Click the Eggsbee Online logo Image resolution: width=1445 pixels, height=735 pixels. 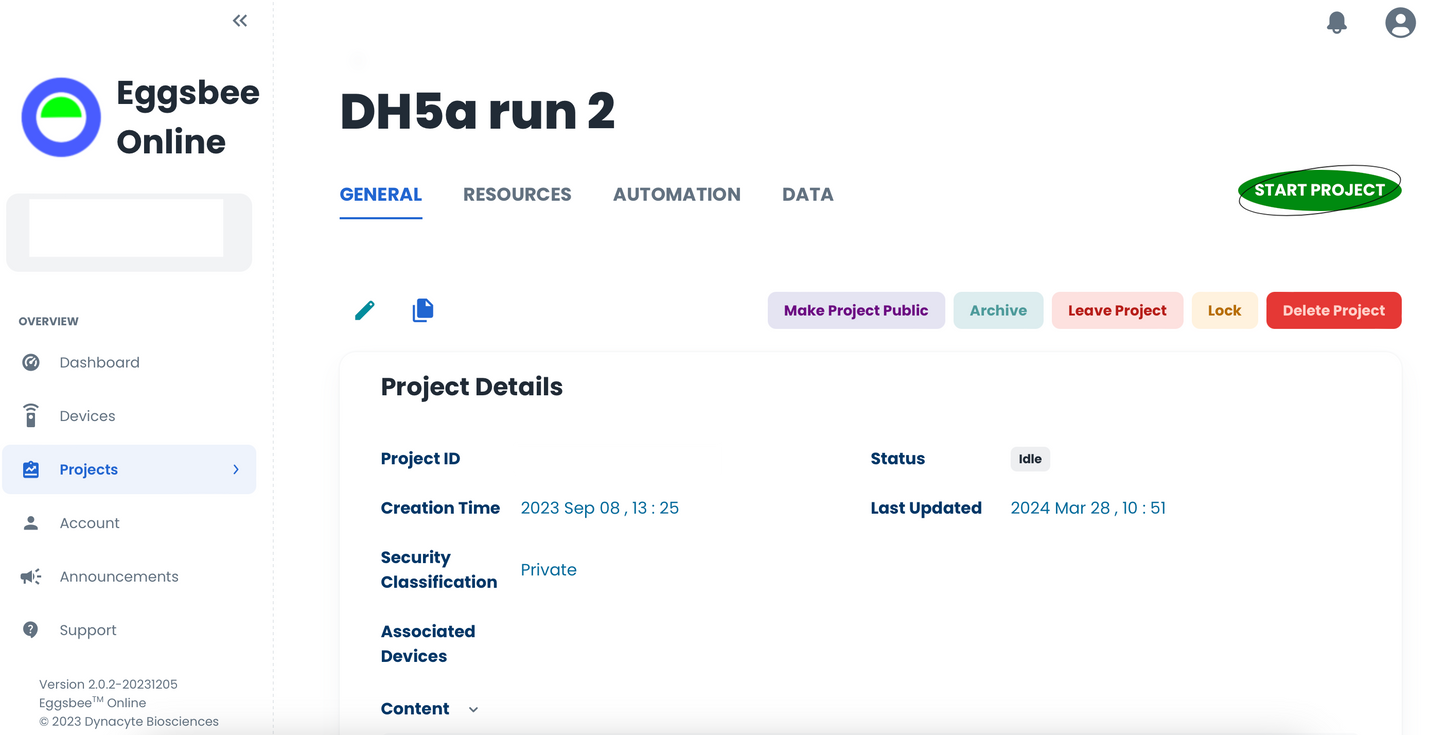coord(61,117)
